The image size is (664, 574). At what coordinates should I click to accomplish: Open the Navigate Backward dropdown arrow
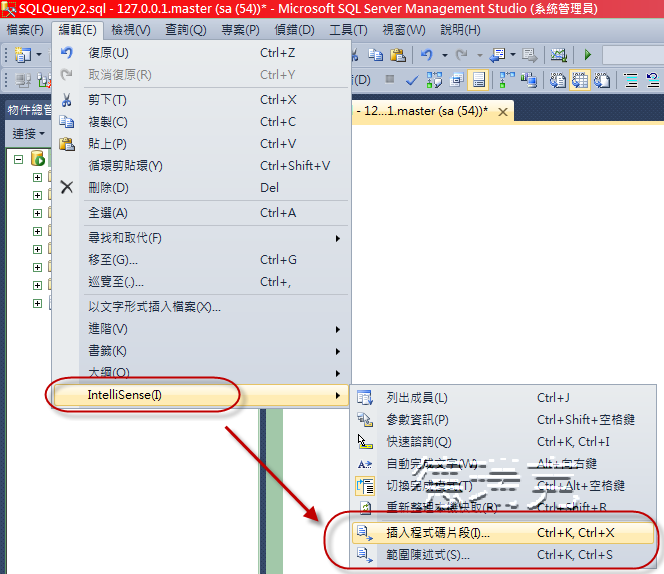pos(513,55)
